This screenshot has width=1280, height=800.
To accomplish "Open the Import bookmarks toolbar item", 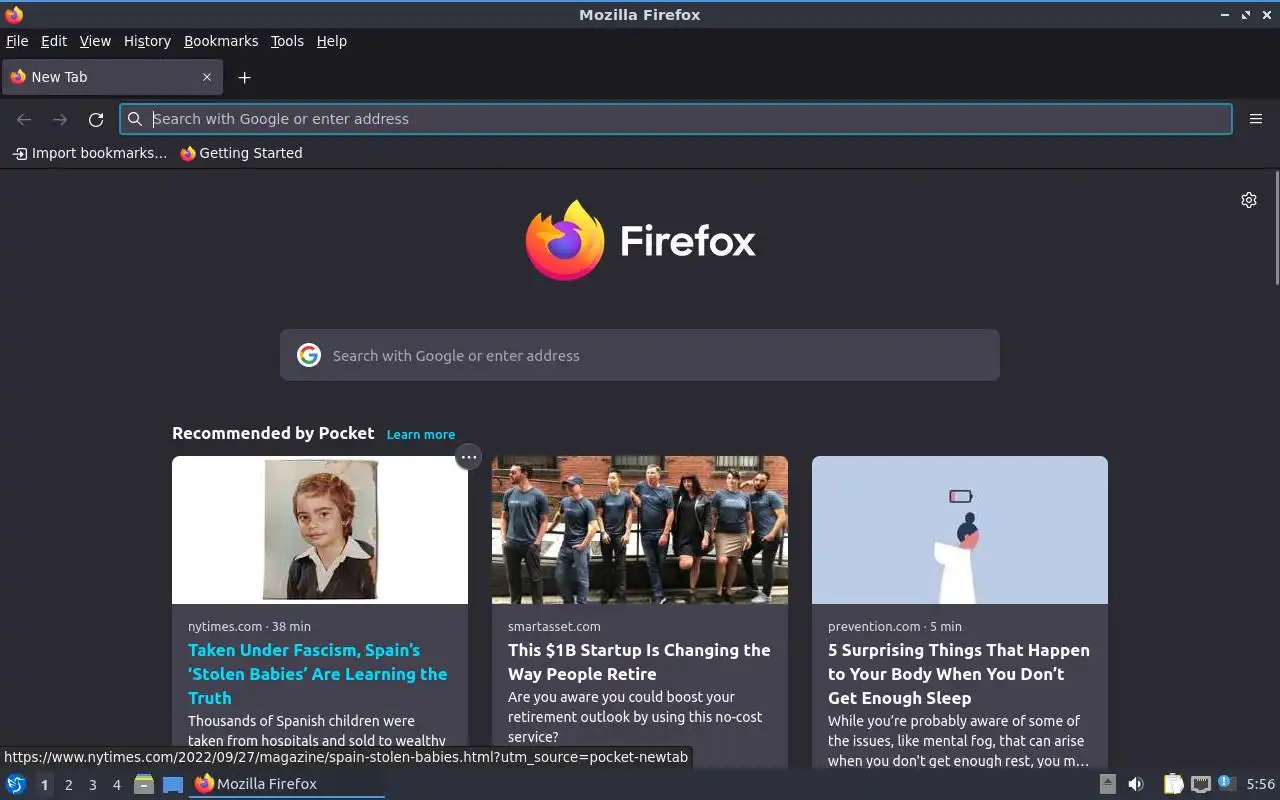I will pos(90,153).
